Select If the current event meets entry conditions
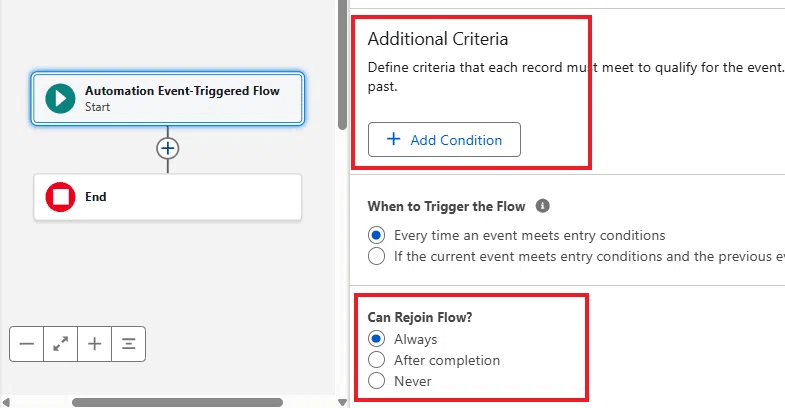Screen dimensions: 785x408 point(376,256)
